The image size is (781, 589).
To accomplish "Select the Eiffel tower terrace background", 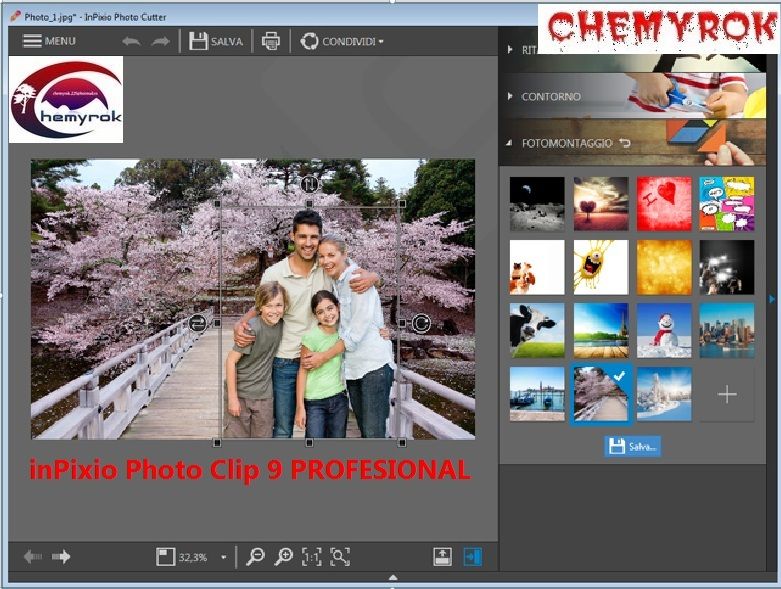I will click(601, 331).
